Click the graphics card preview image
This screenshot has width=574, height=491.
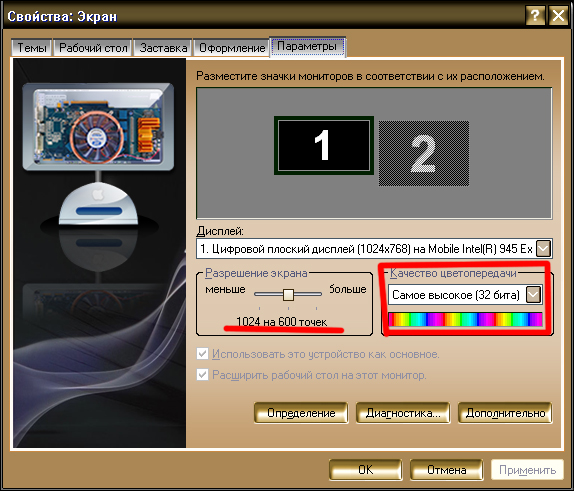pyautogui.click(x=98, y=127)
